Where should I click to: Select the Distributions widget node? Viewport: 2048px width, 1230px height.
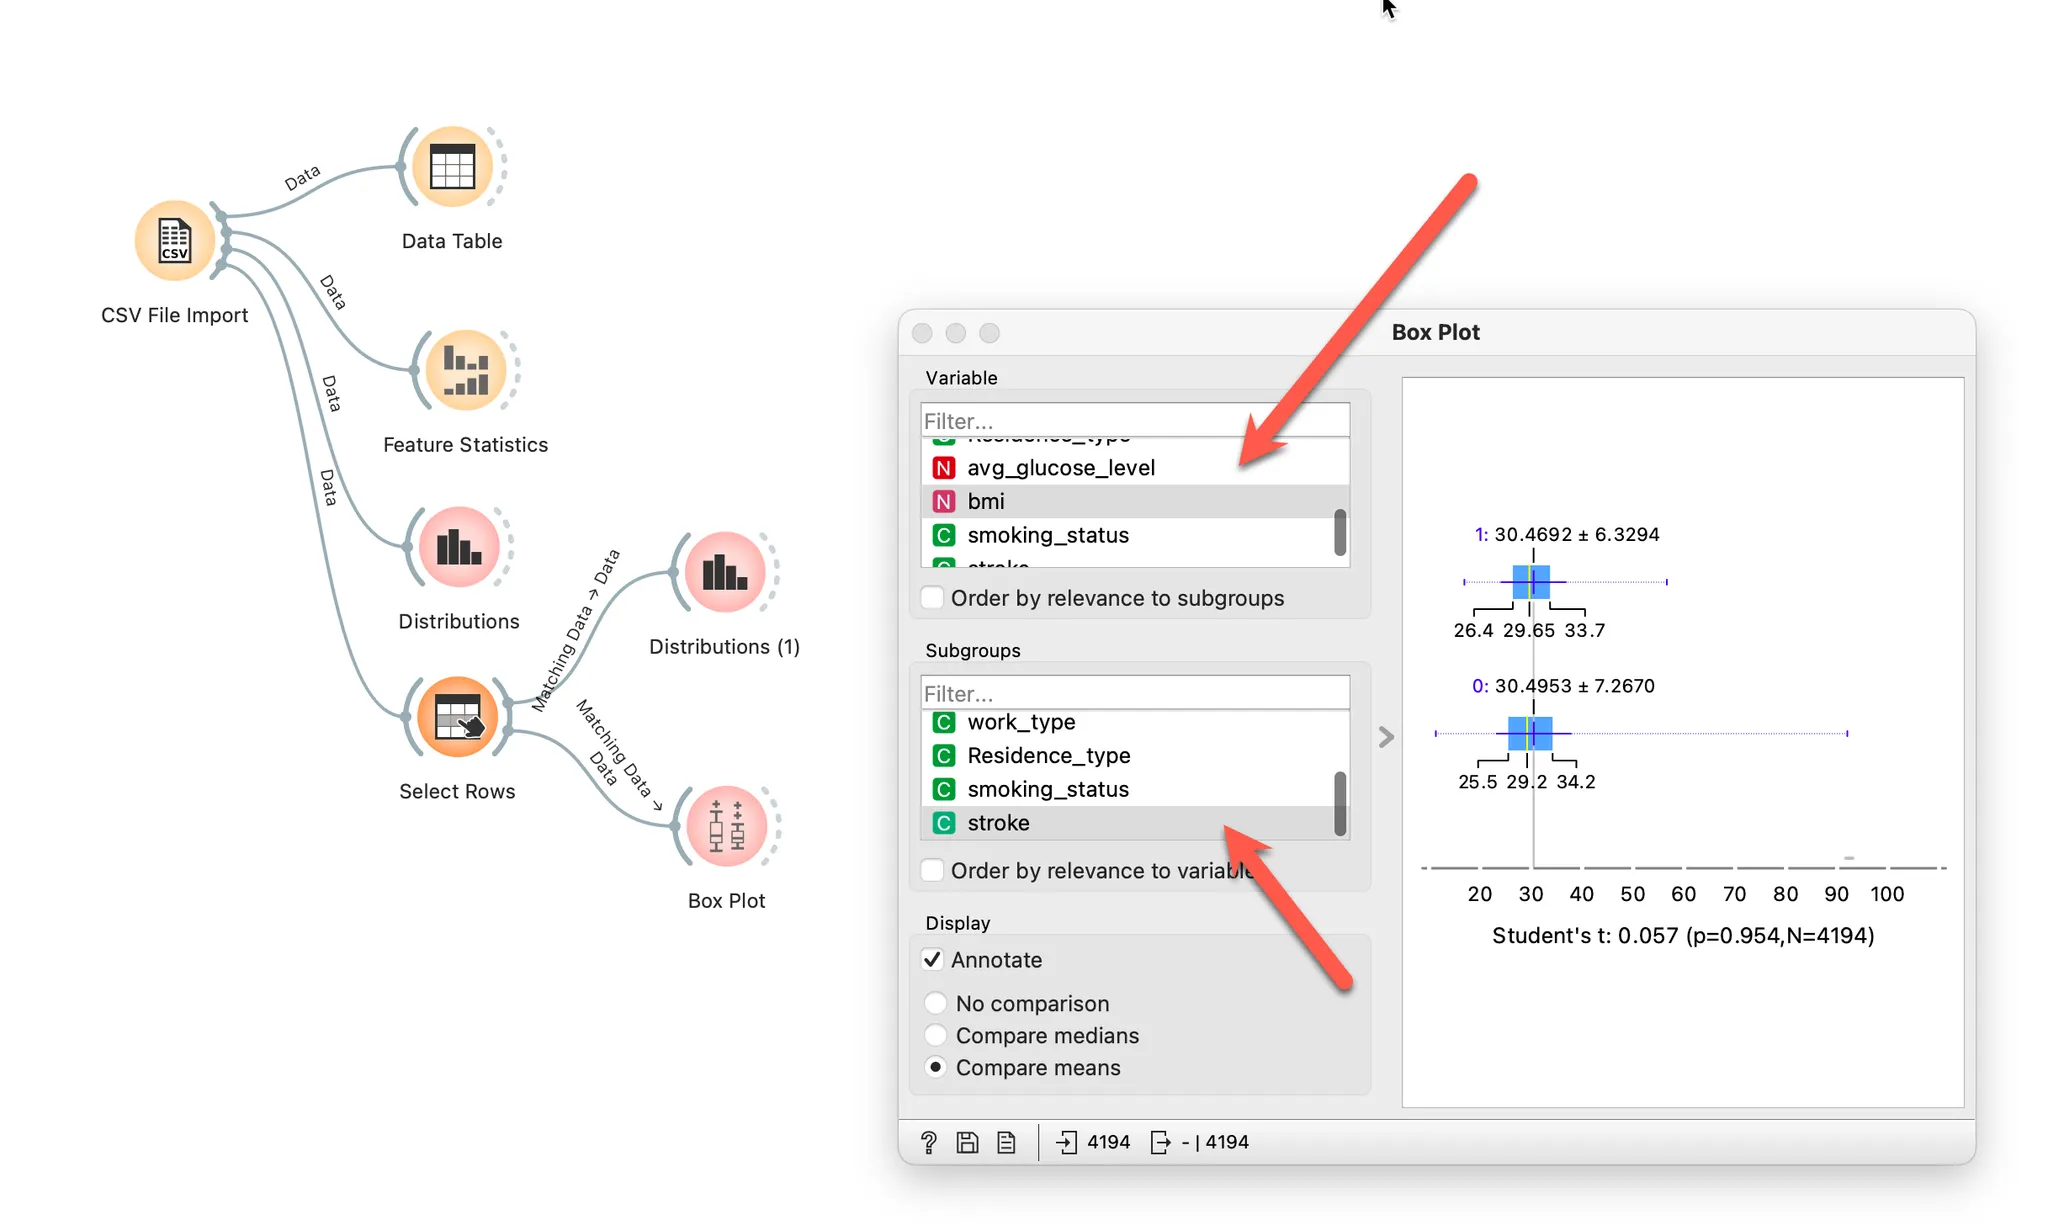click(x=459, y=547)
